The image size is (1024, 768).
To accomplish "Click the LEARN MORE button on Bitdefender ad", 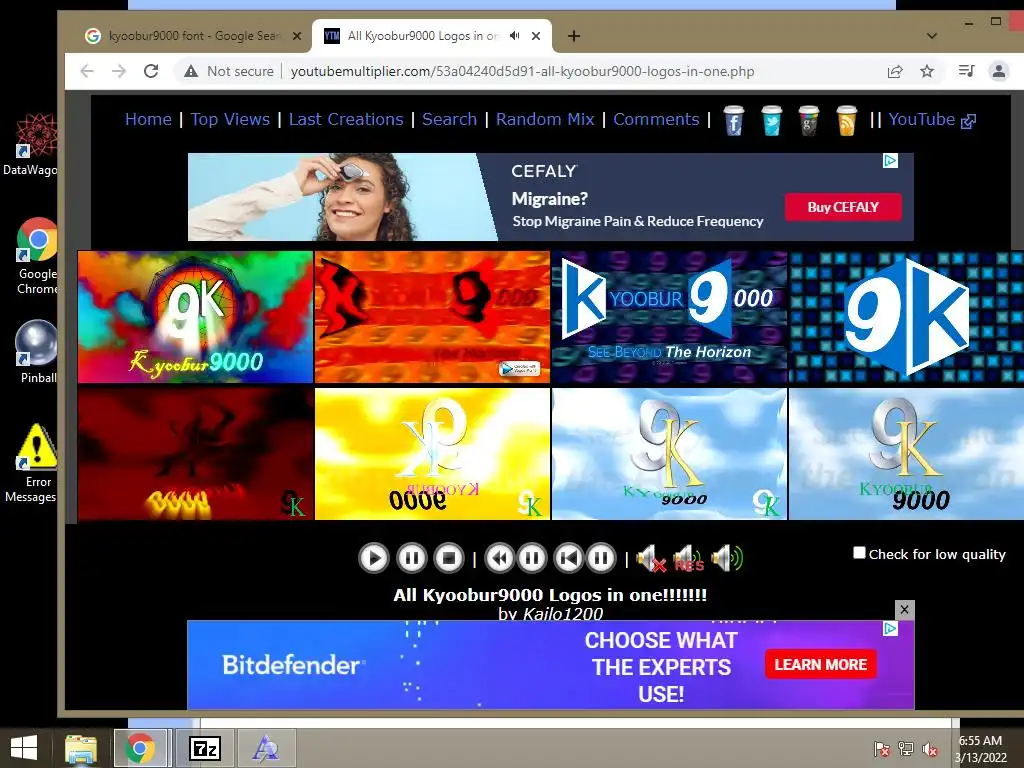I will pos(820,665).
